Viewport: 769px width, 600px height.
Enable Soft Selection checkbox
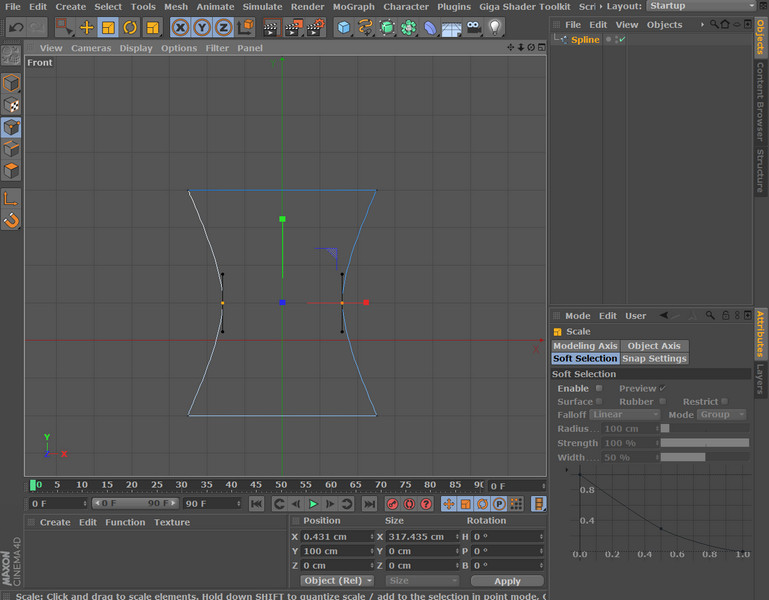pos(599,388)
